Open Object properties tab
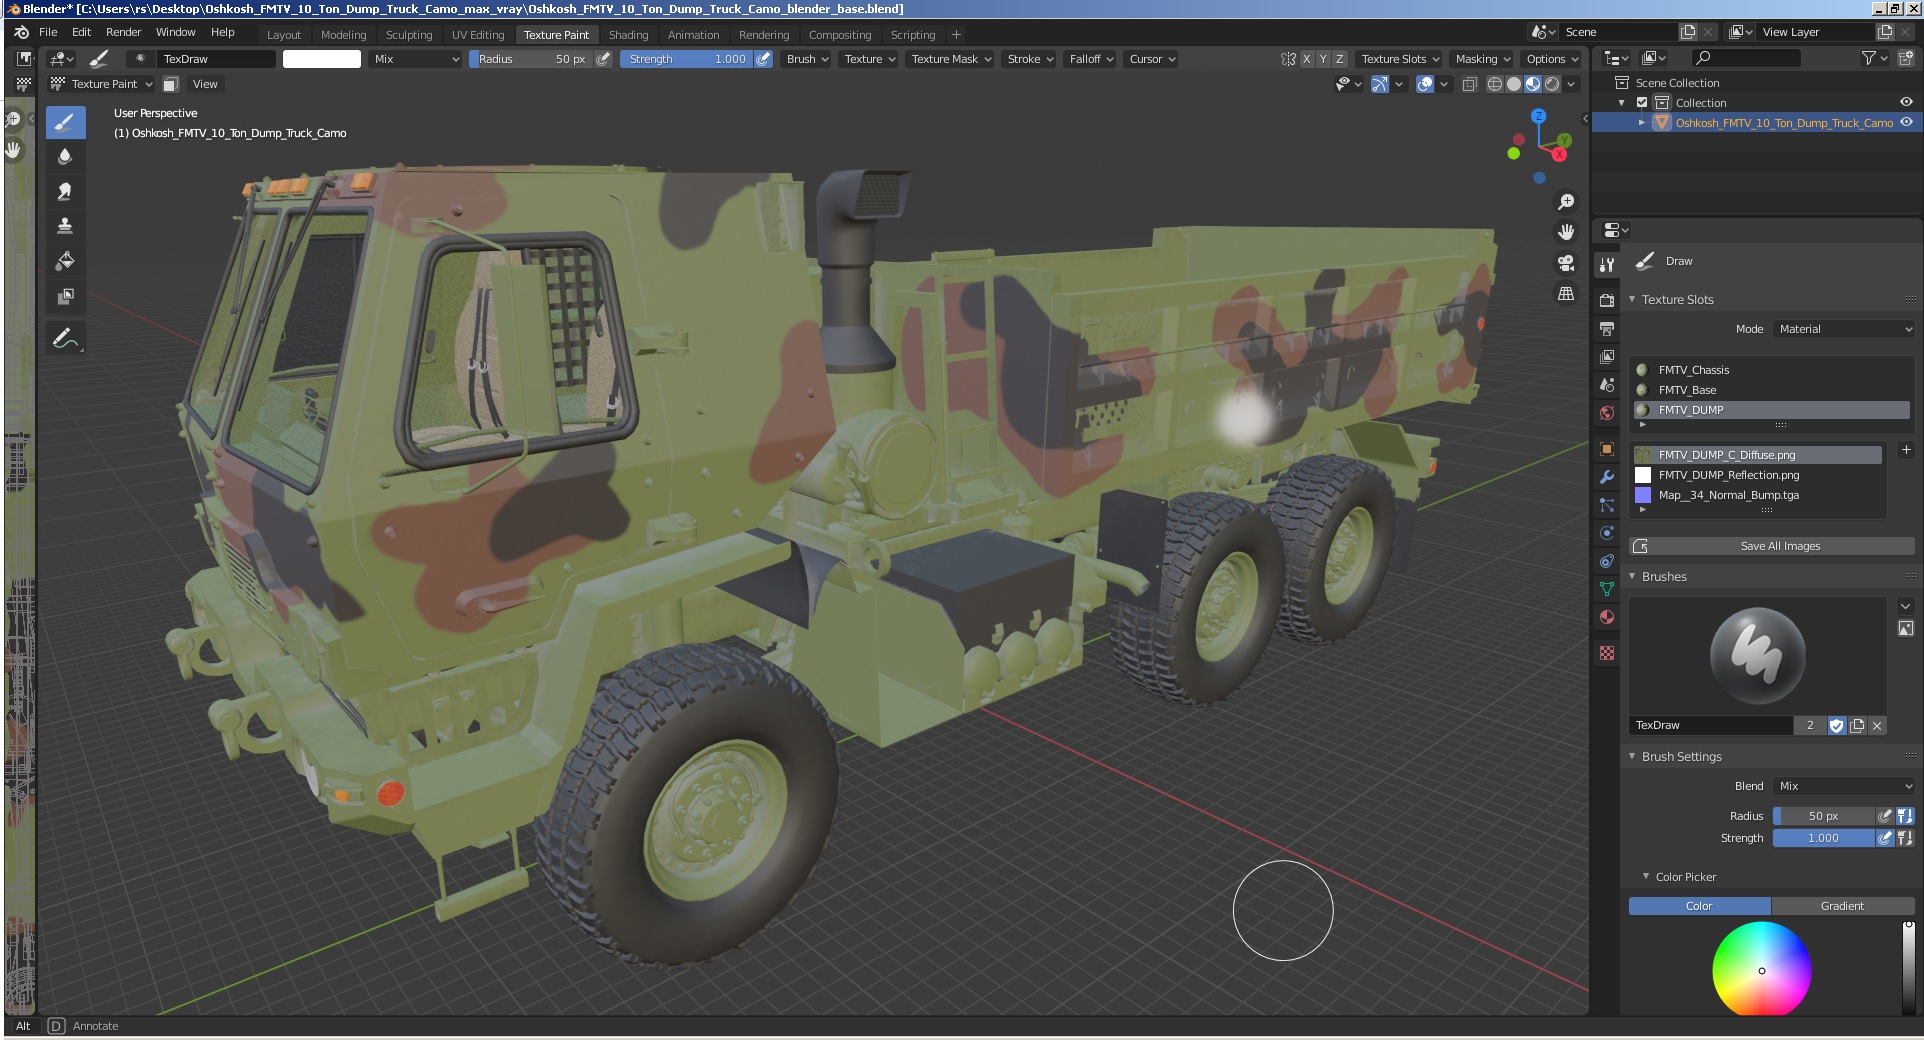 1607,449
